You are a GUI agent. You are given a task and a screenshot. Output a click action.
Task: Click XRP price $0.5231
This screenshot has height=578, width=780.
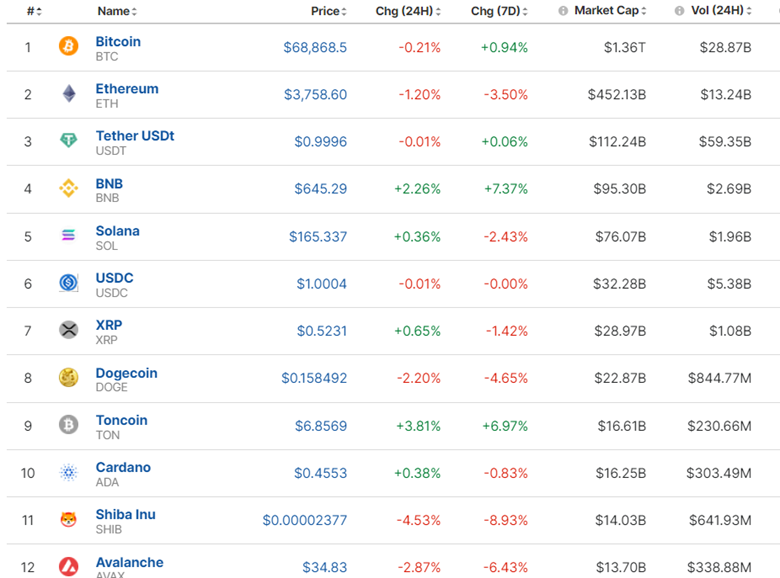322,331
